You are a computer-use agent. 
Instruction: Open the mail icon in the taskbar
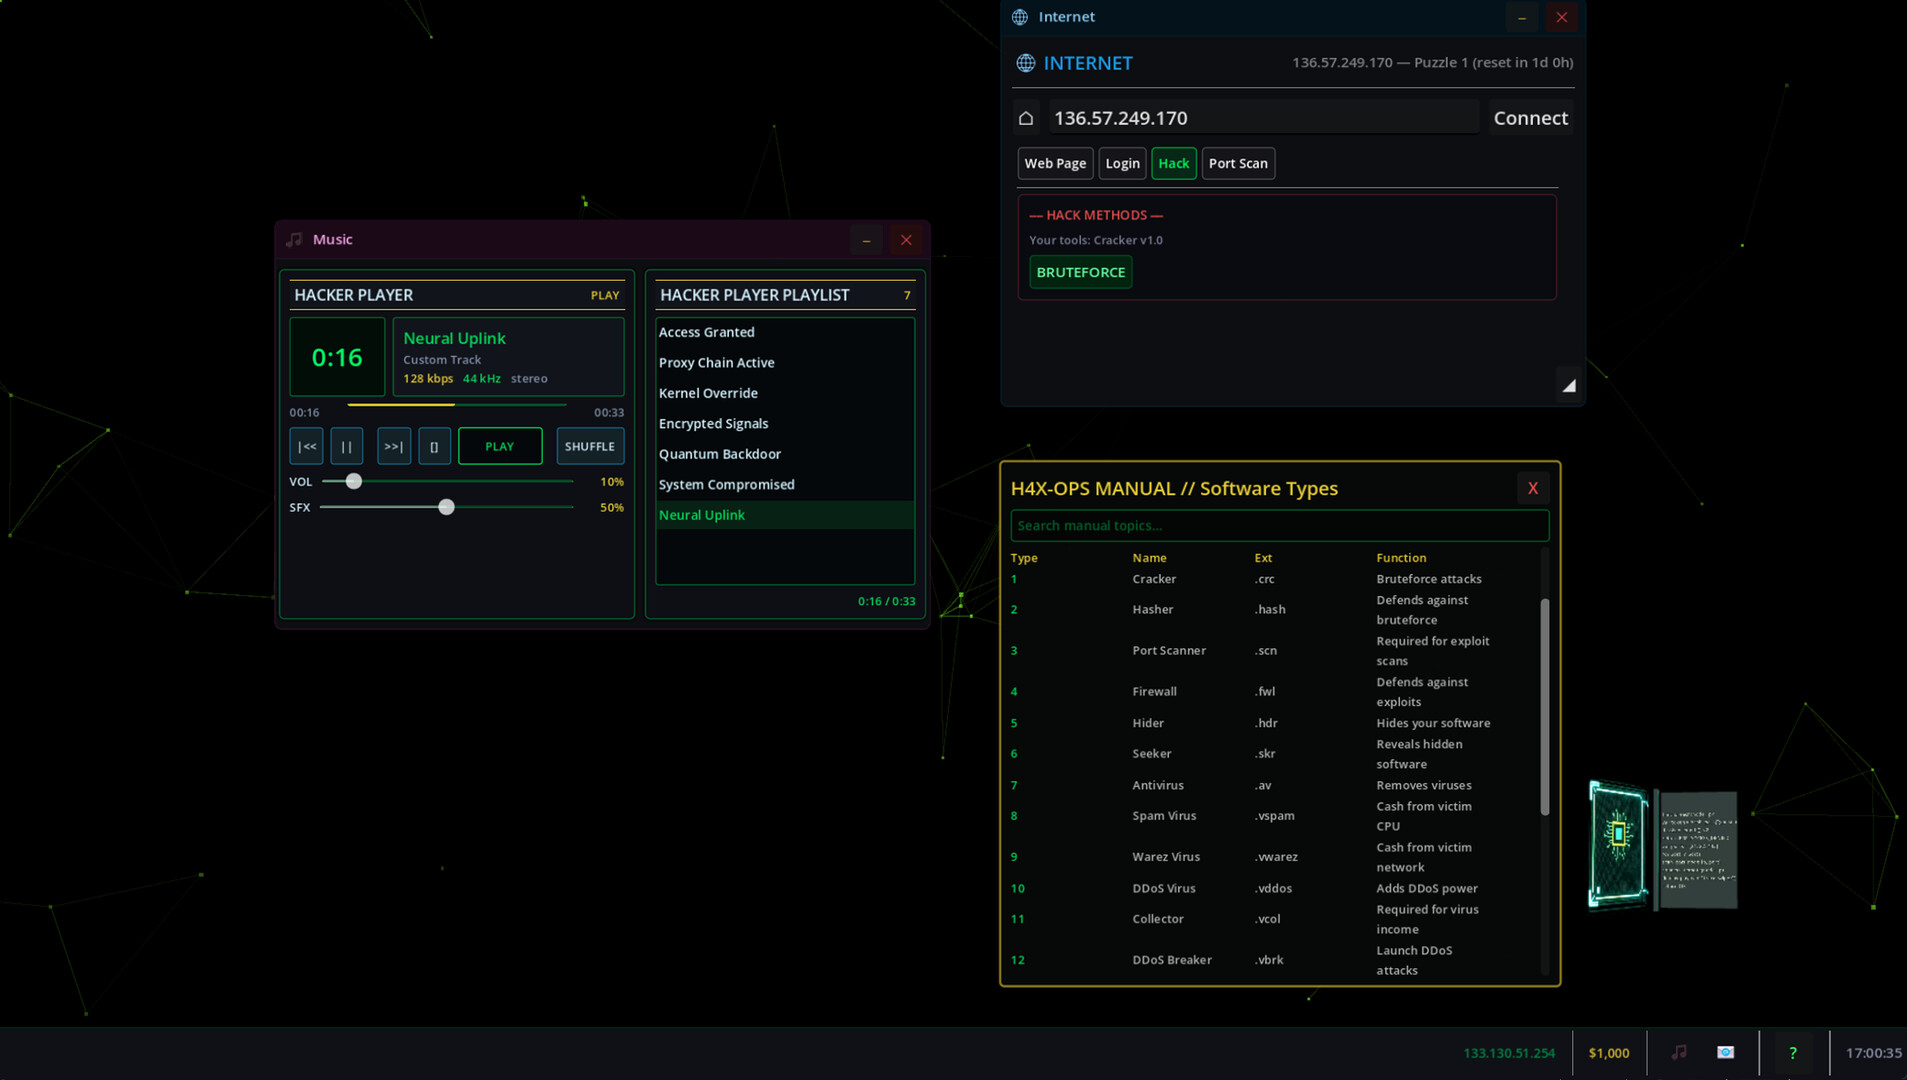(x=1725, y=1052)
